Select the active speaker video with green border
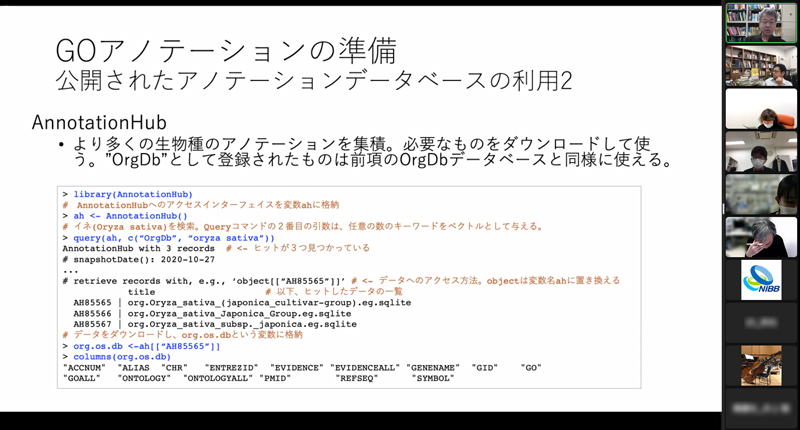The image size is (800, 430). [761, 22]
